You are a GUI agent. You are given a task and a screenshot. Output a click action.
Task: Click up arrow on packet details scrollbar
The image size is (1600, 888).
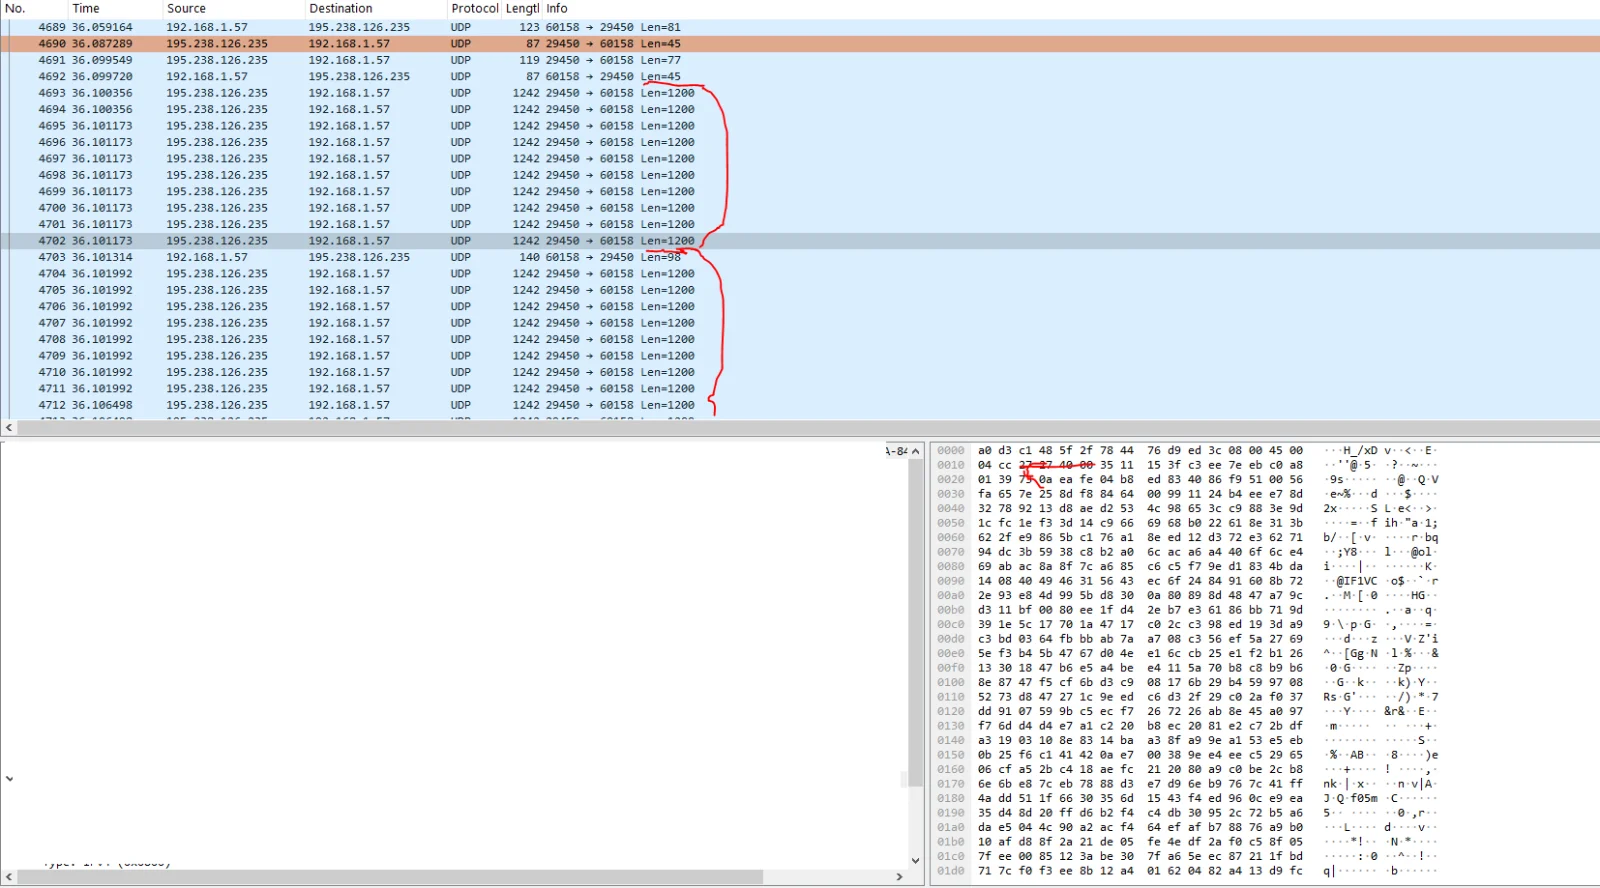[x=915, y=452]
